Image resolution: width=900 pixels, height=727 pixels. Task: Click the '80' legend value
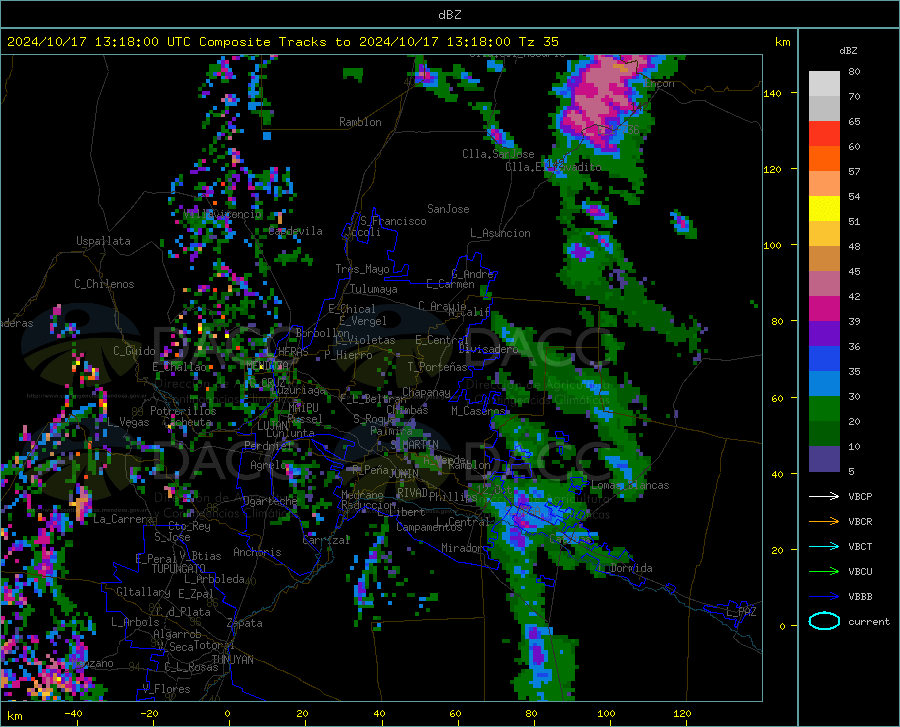pos(854,72)
